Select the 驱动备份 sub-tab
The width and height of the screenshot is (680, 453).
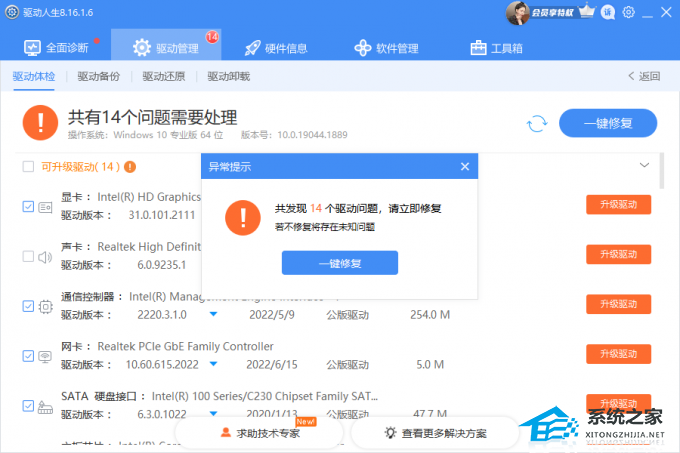[98, 77]
